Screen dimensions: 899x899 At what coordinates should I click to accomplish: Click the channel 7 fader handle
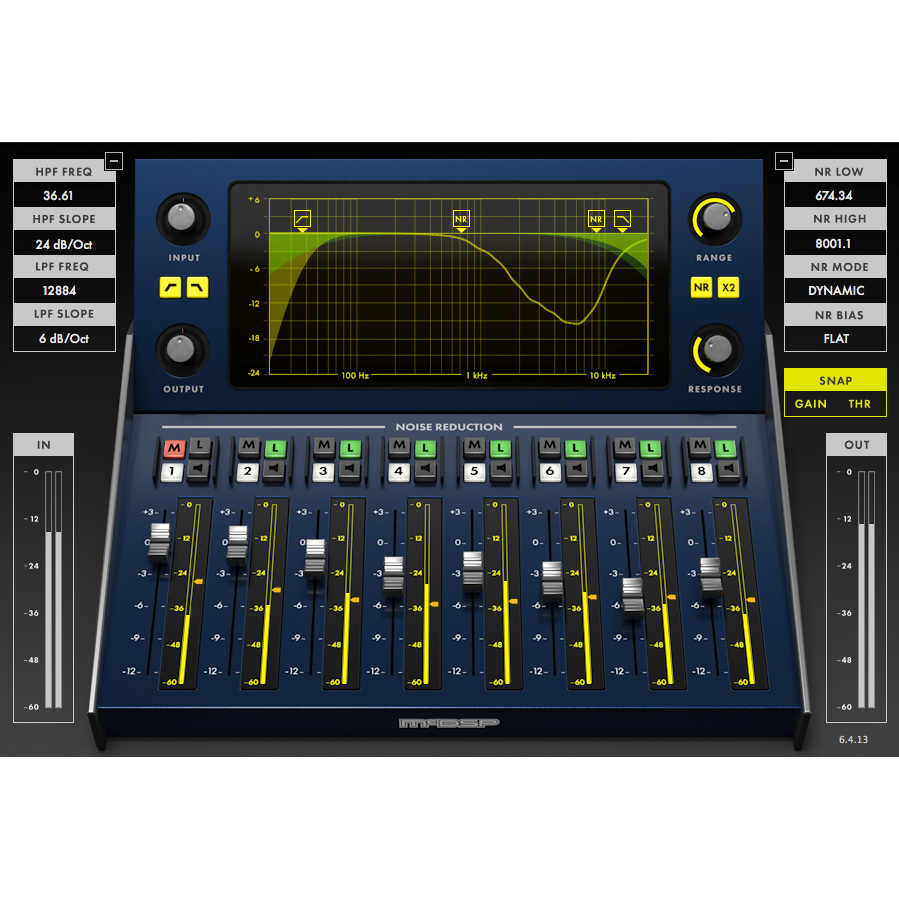click(x=632, y=594)
